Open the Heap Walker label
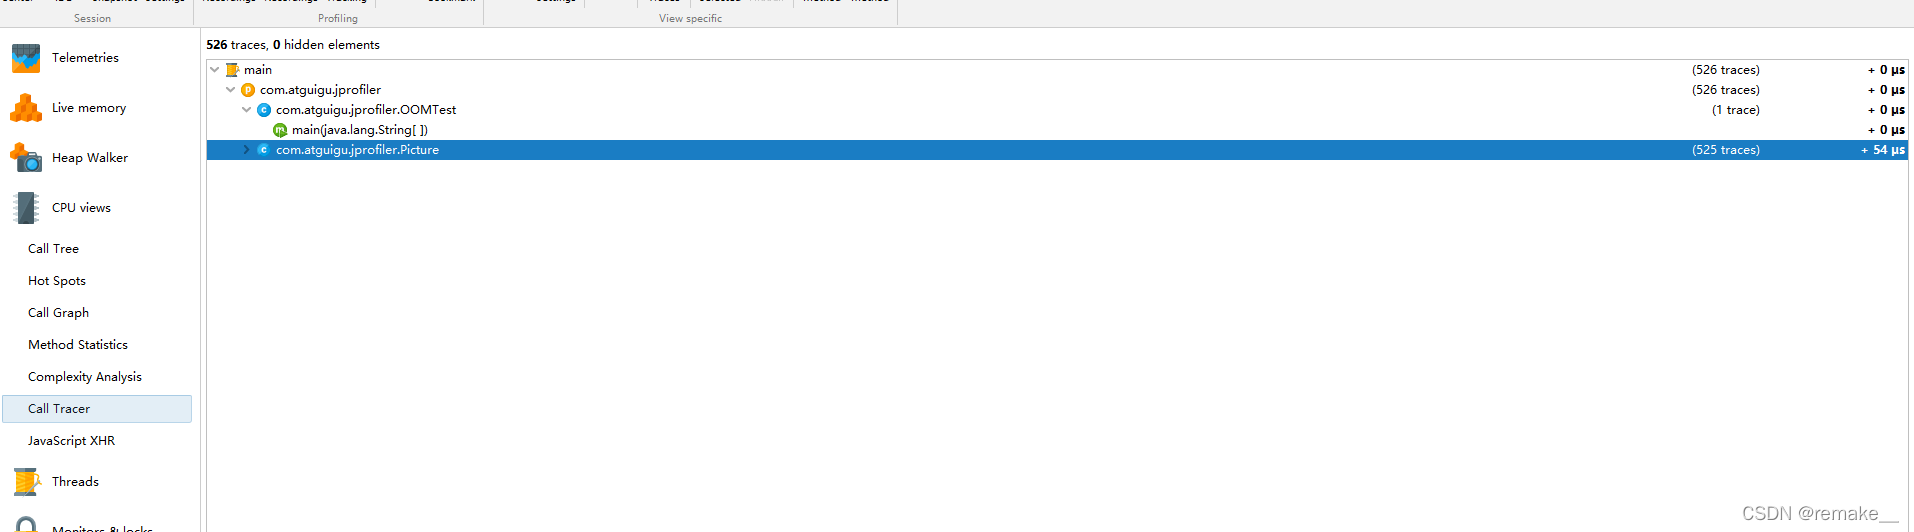Viewport: 1914px width, 532px height. tap(90, 158)
